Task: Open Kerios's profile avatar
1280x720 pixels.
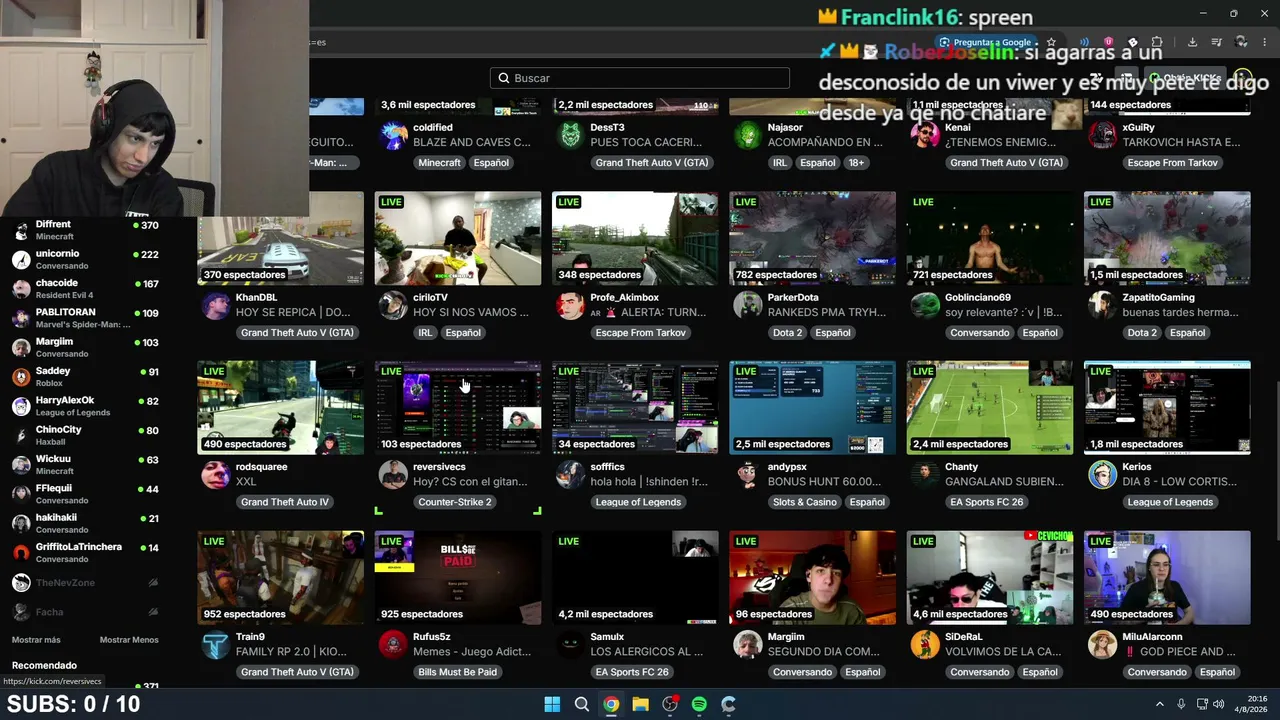Action: (x=1102, y=474)
